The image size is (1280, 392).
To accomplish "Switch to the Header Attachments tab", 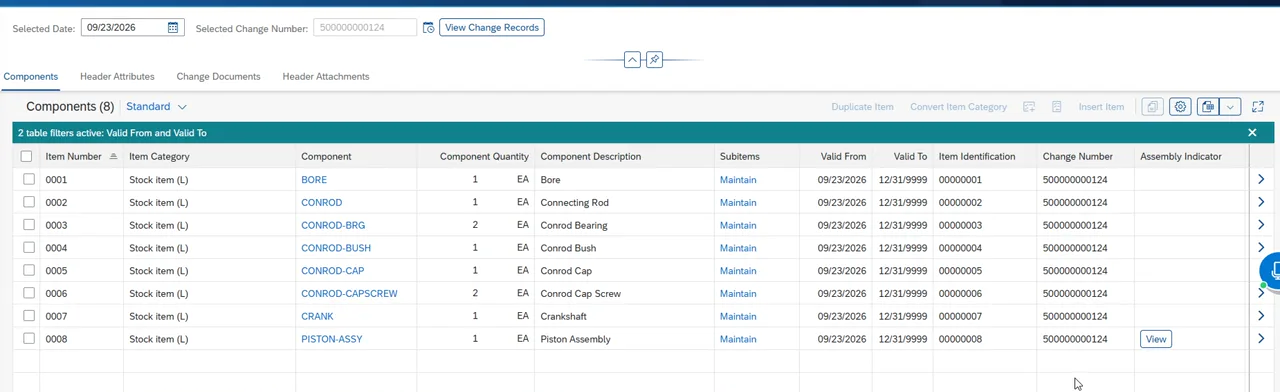I will (x=326, y=76).
